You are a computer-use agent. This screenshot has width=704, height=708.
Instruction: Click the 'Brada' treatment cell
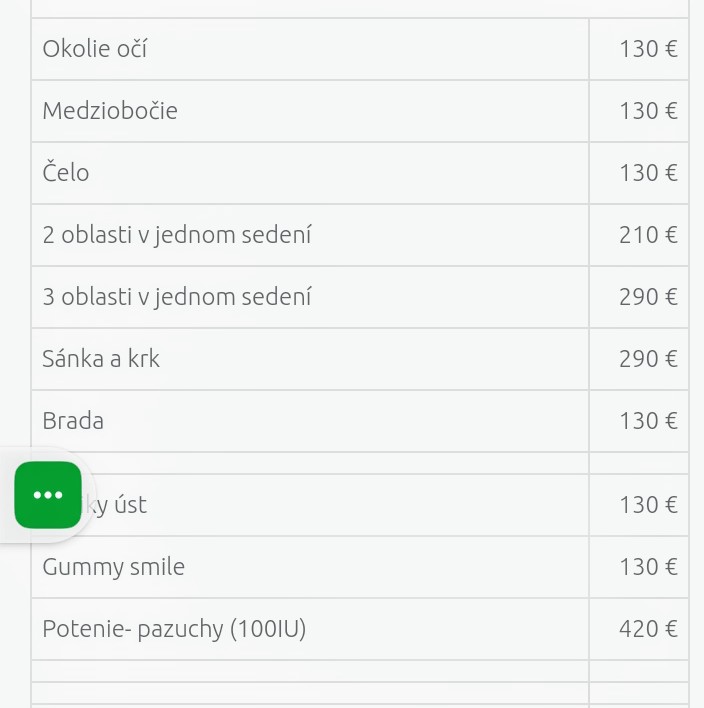coord(73,421)
